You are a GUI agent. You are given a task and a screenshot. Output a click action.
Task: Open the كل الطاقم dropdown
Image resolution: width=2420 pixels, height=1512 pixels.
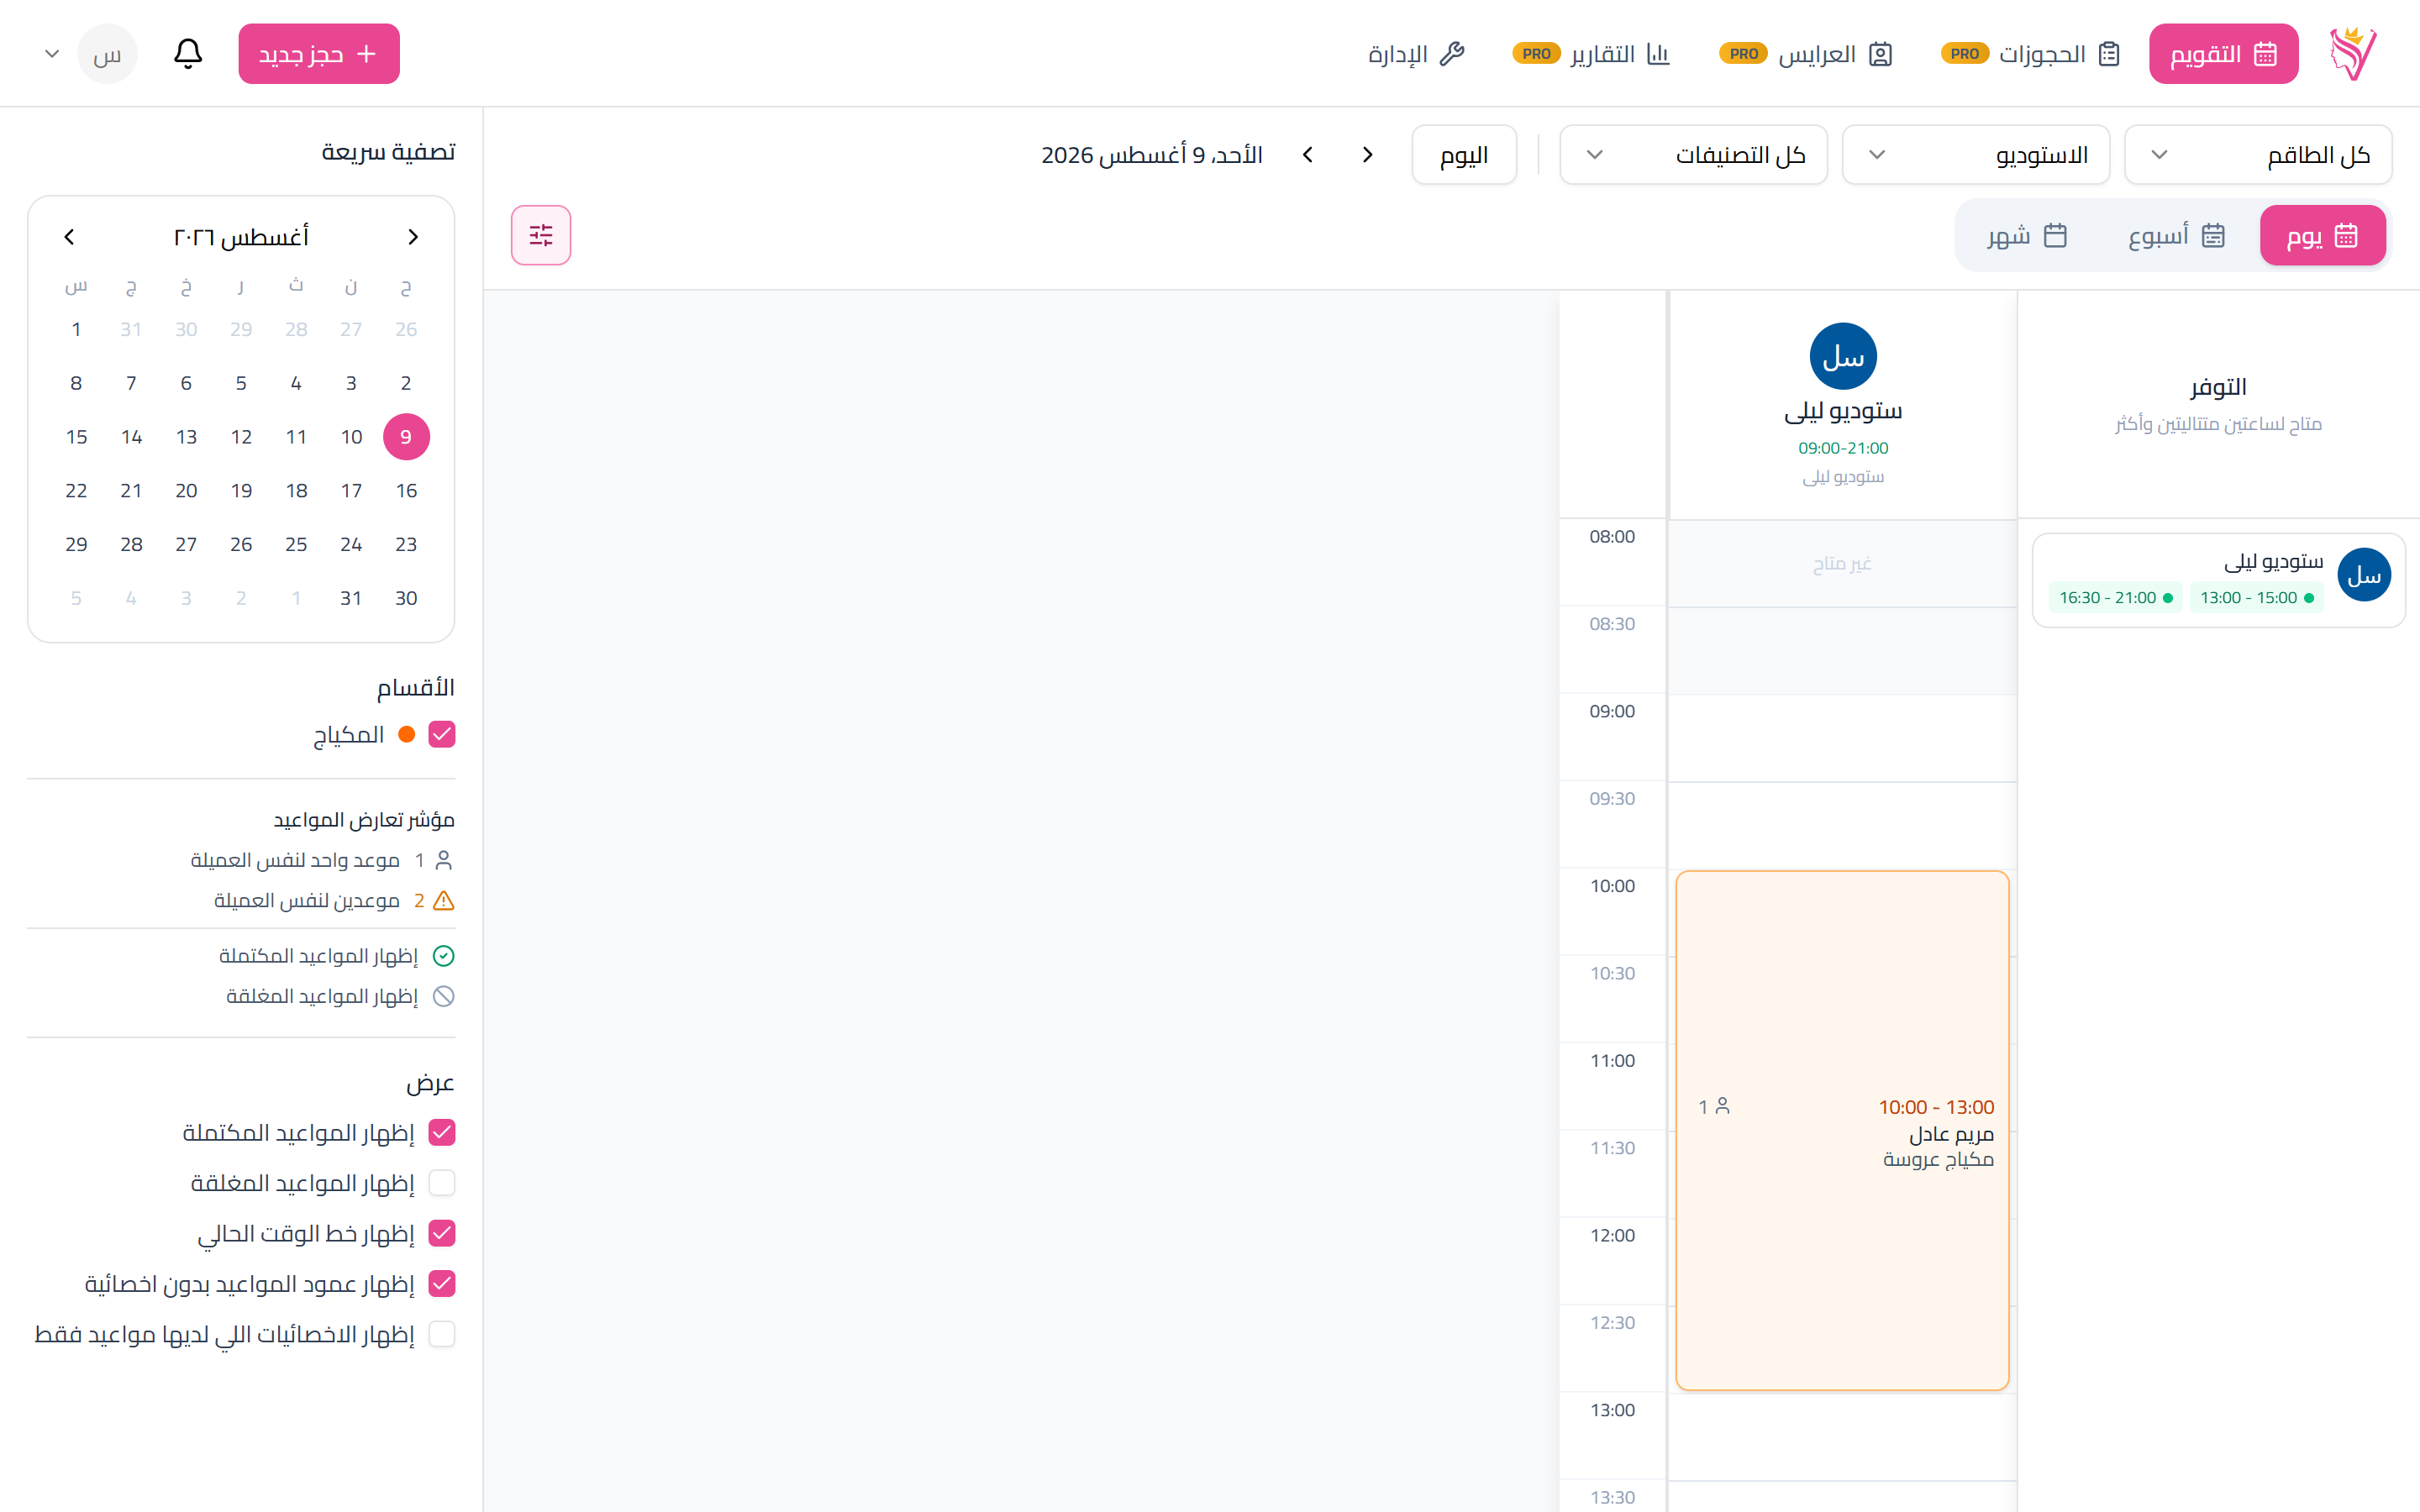[2258, 155]
